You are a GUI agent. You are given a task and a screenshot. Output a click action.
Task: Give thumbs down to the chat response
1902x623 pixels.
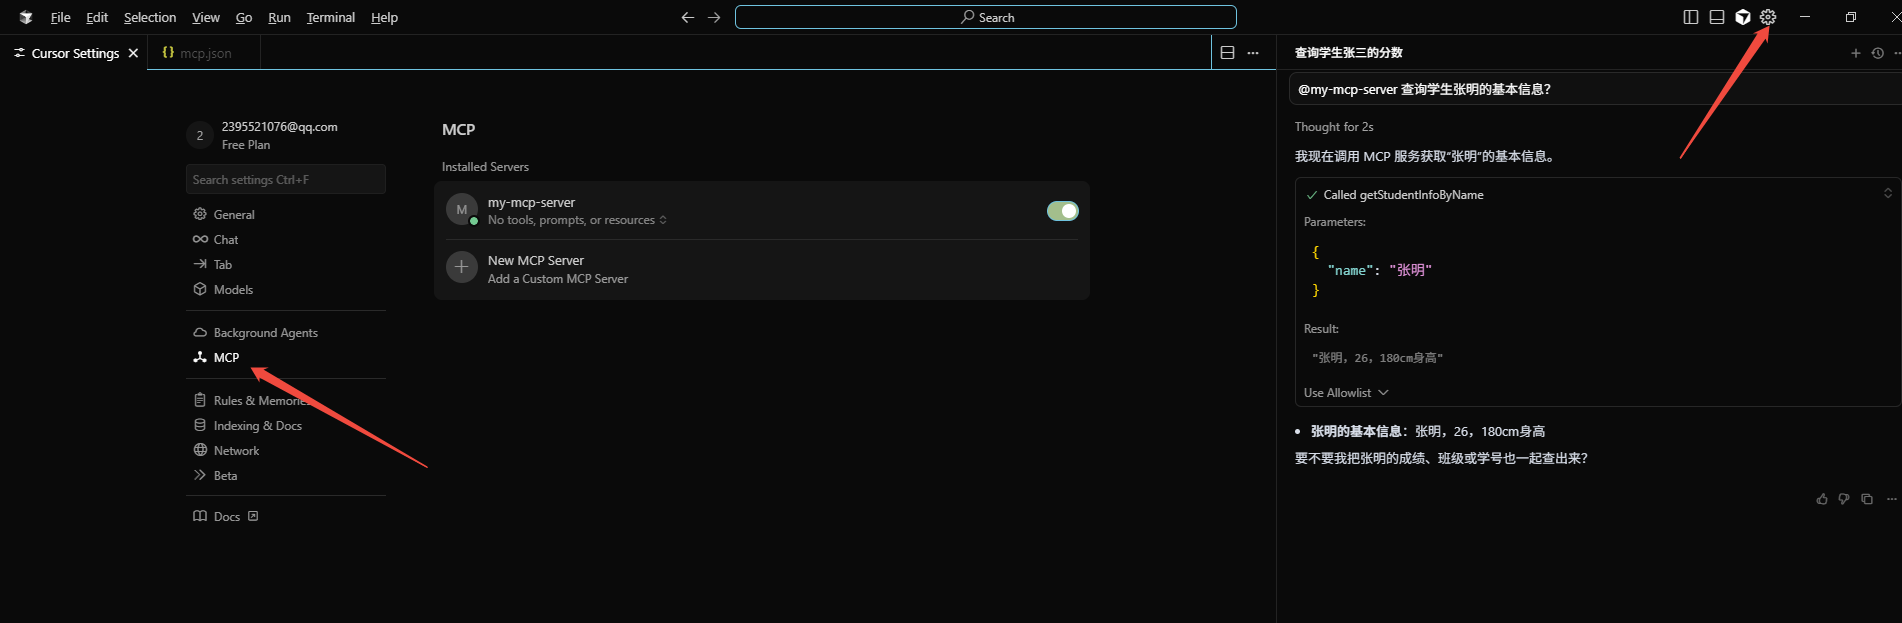[x=1844, y=499]
